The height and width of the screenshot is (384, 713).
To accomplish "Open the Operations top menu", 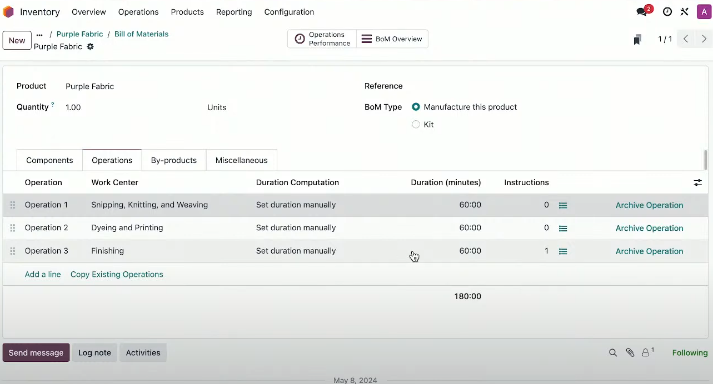I will tap(138, 12).
